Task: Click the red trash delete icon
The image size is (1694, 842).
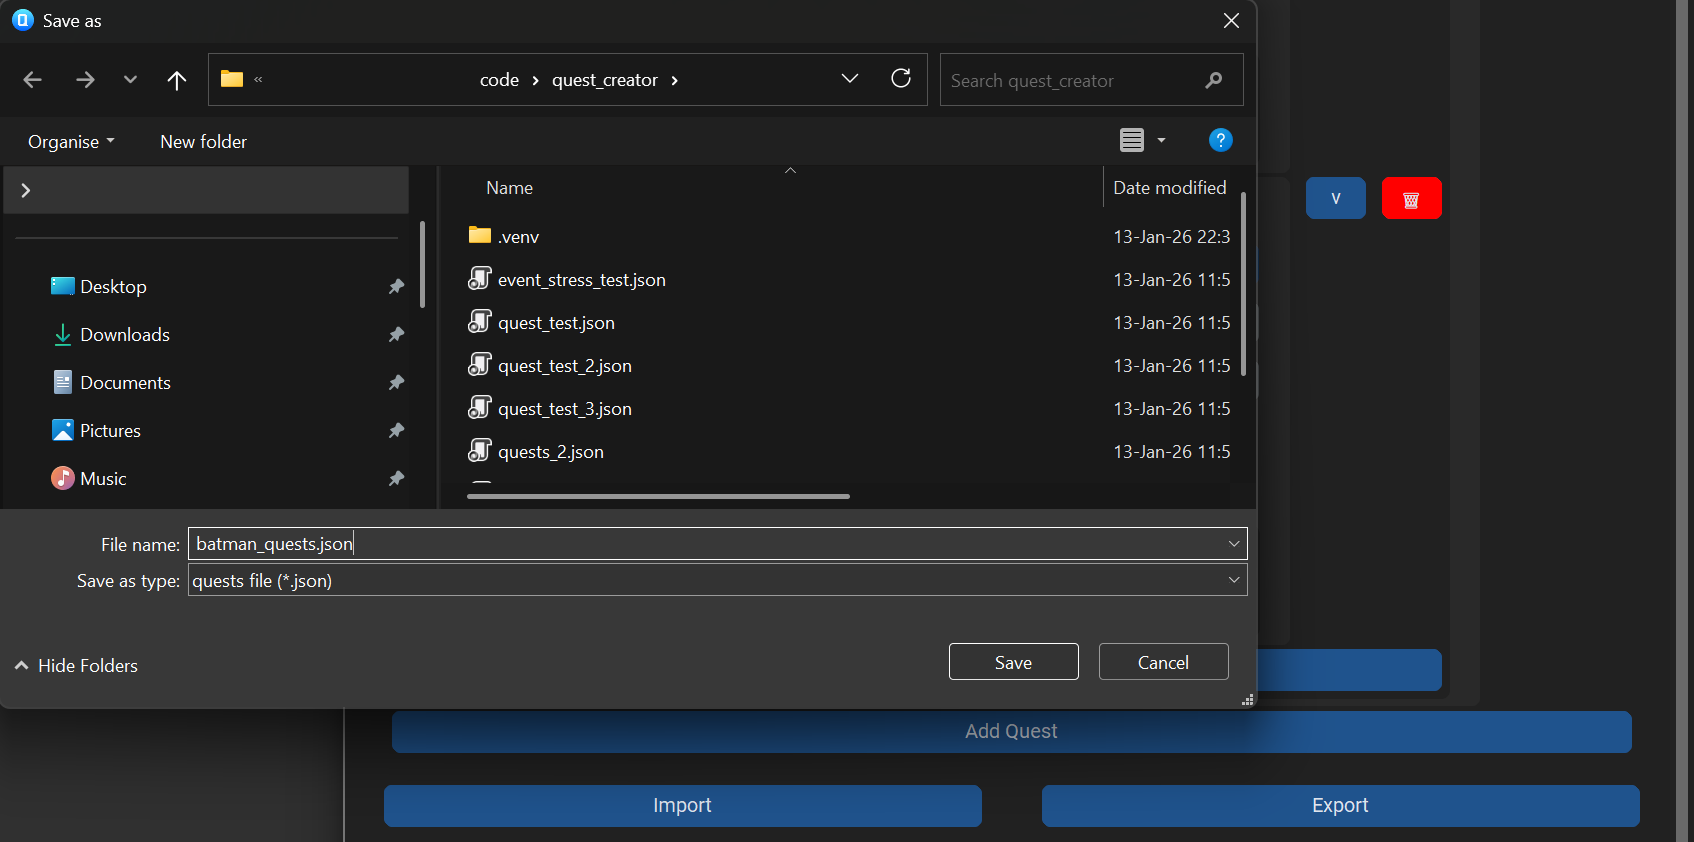Action: click(1412, 198)
